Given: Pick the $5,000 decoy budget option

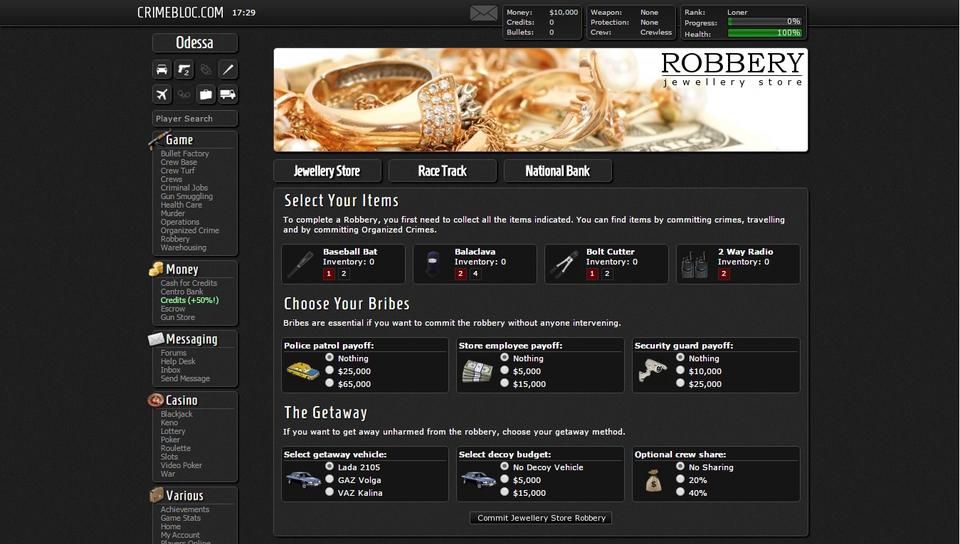Looking at the screenshot, I should pyautogui.click(x=505, y=480).
